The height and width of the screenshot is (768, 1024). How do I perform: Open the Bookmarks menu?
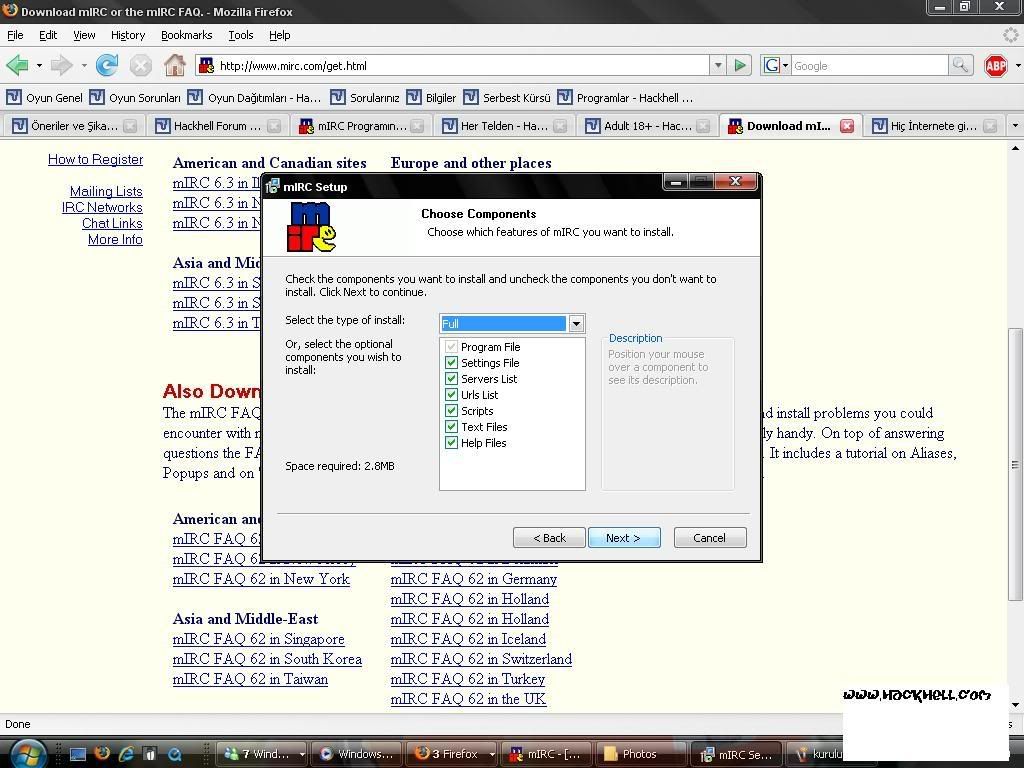coord(187,35)
